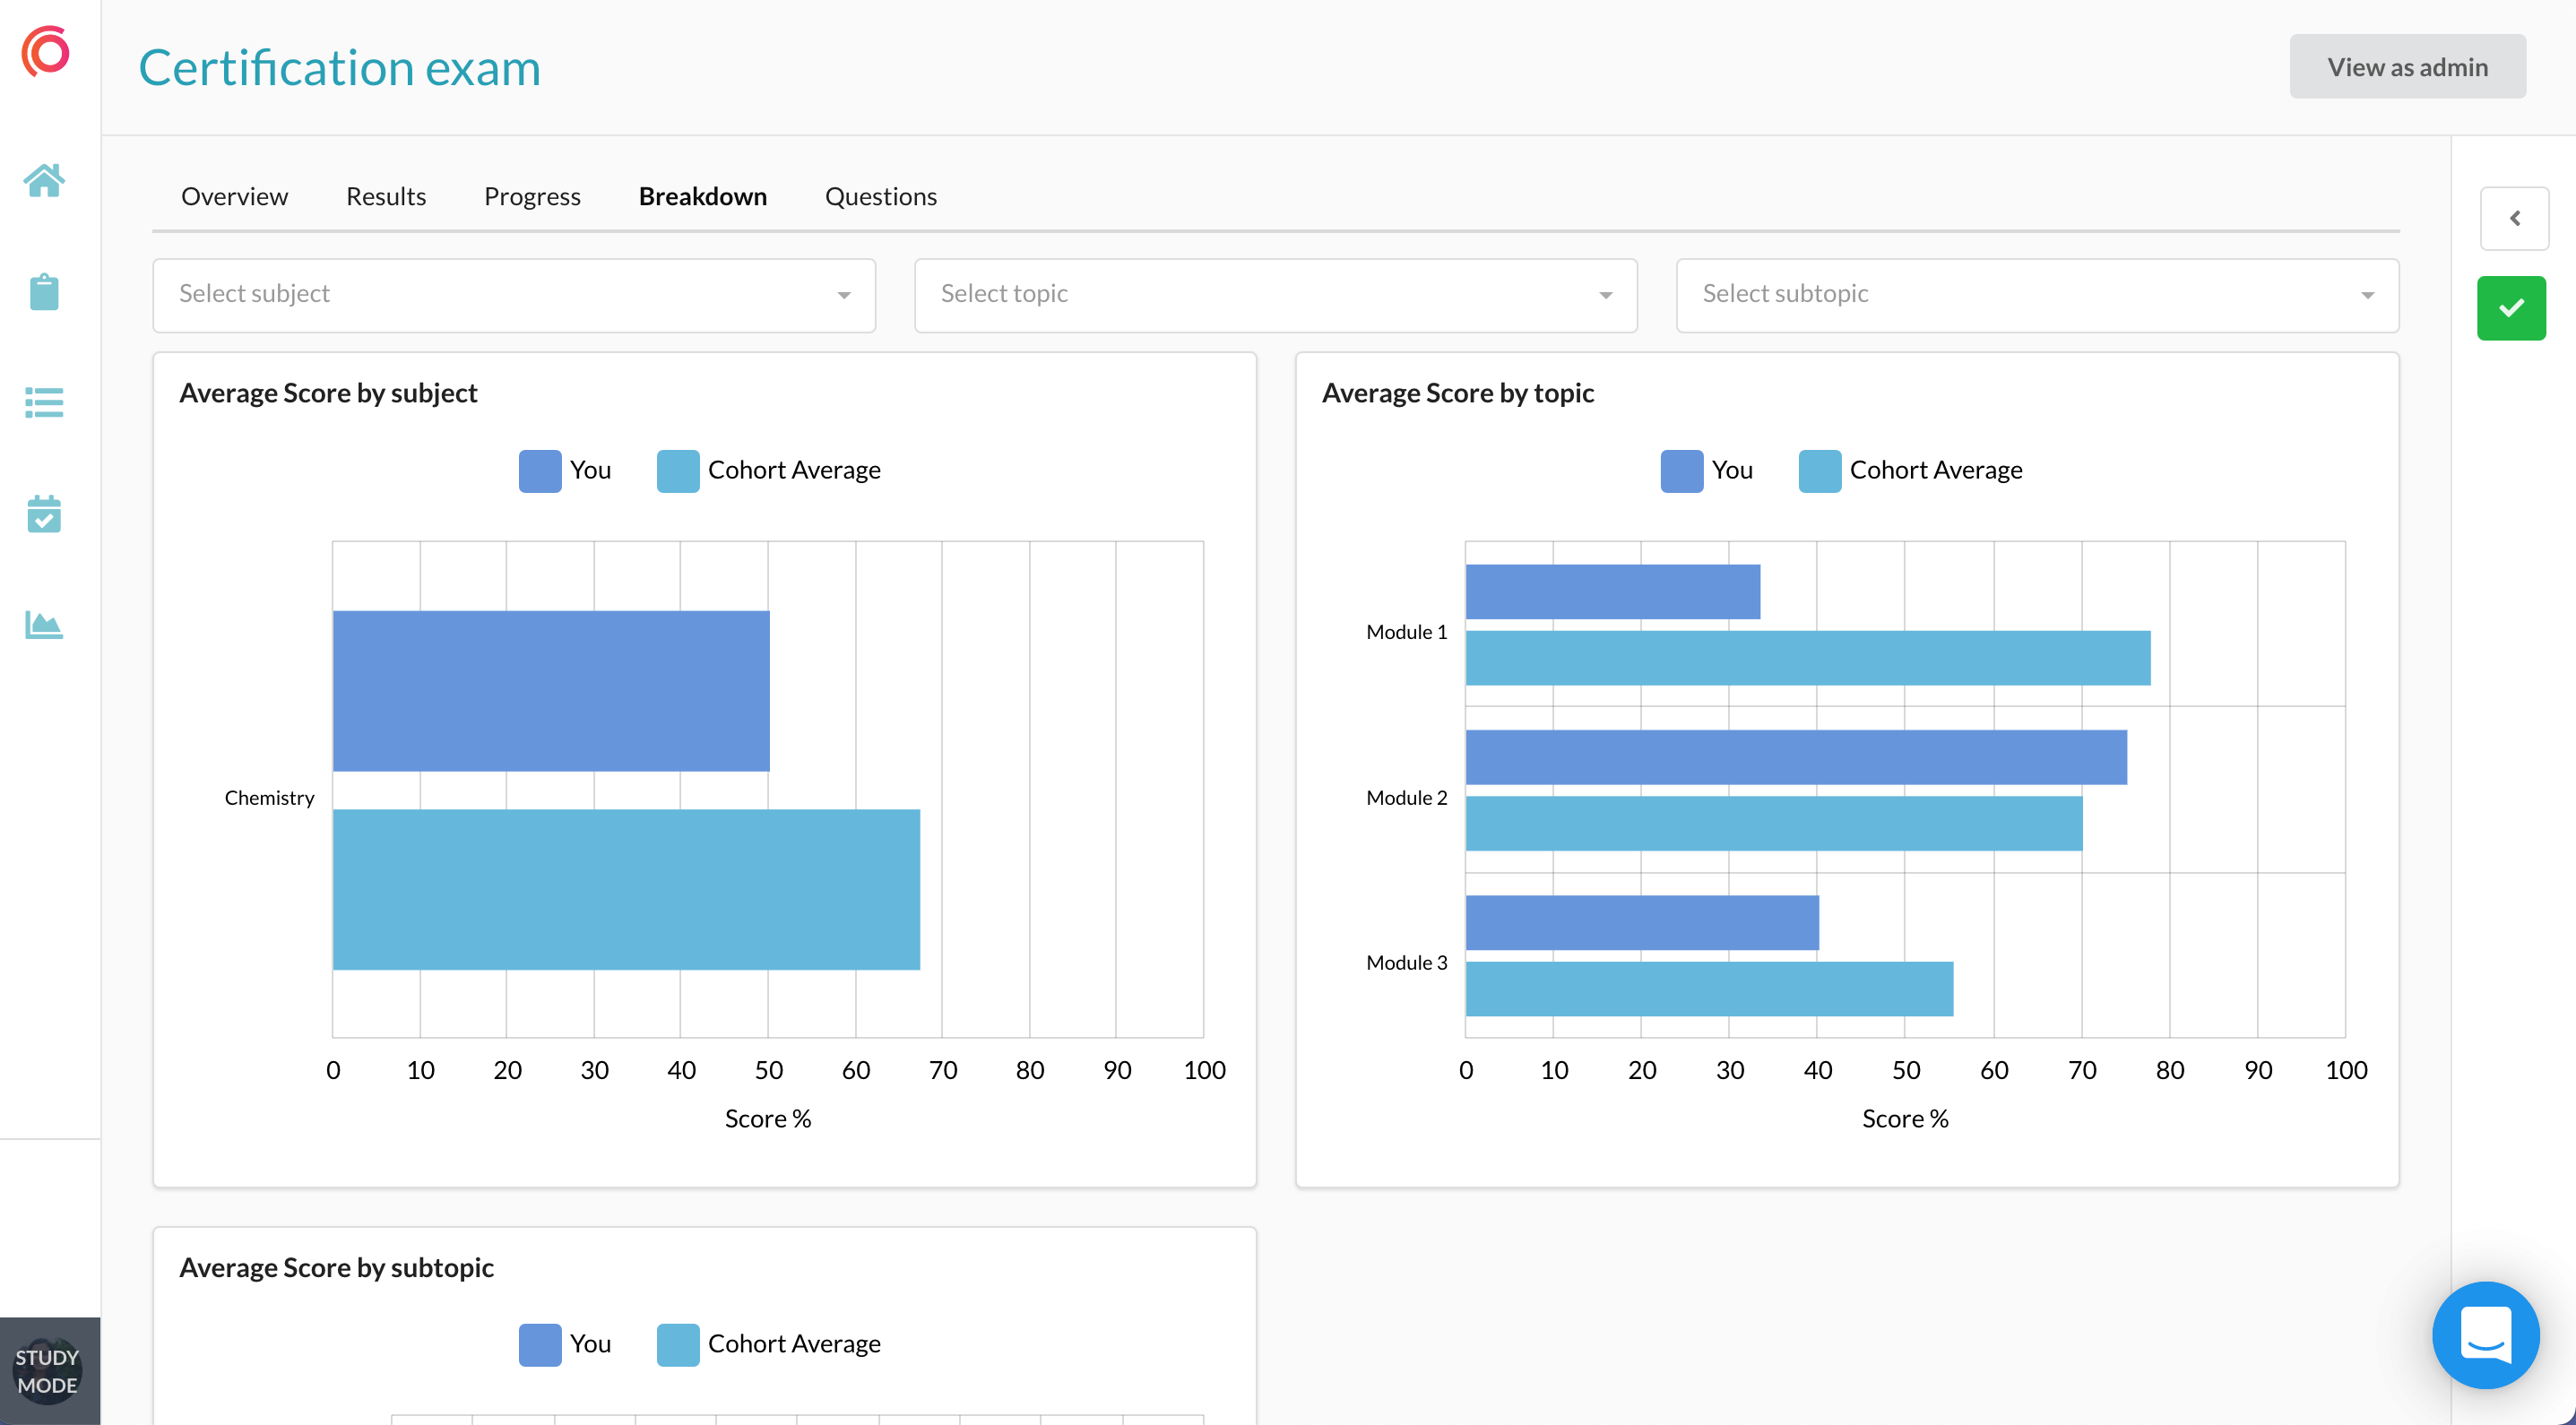Select the Breakdown tab
2576x1425 pixels.
tap(703, 196)
